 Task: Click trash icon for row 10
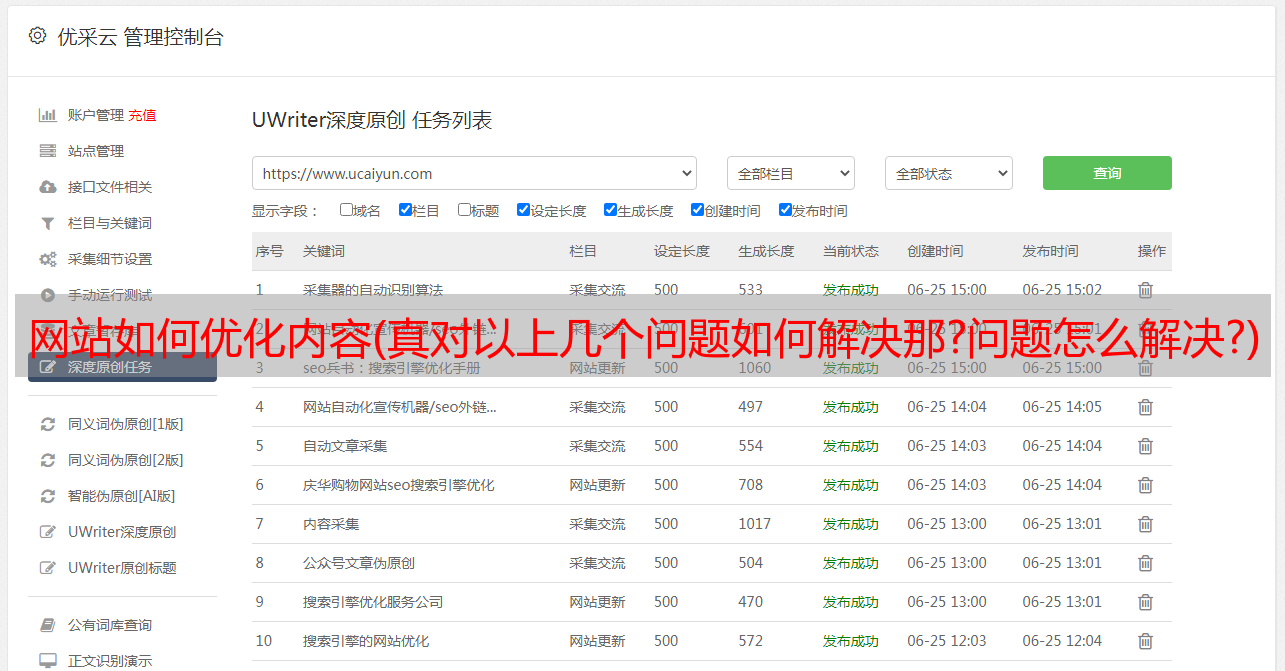point(1145,641)
